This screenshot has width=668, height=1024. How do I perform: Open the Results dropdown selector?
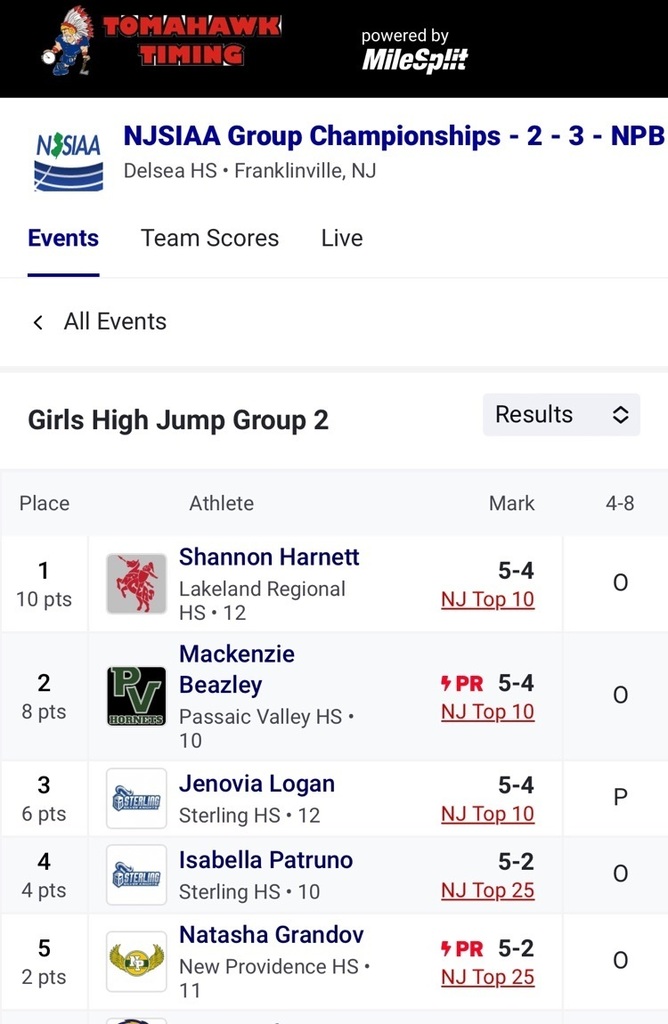[x=561, y=415]
